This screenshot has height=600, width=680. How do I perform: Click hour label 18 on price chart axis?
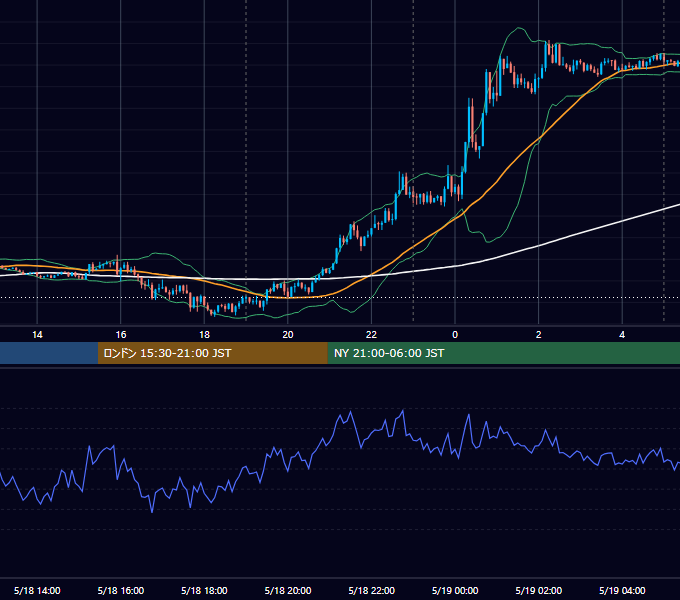tap(204, 335)
